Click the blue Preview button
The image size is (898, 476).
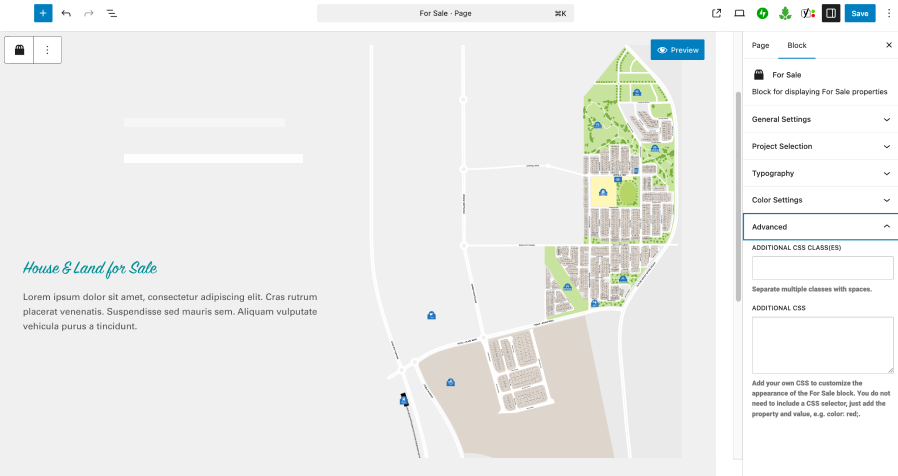pyautogui.click(x=678, y=50)
